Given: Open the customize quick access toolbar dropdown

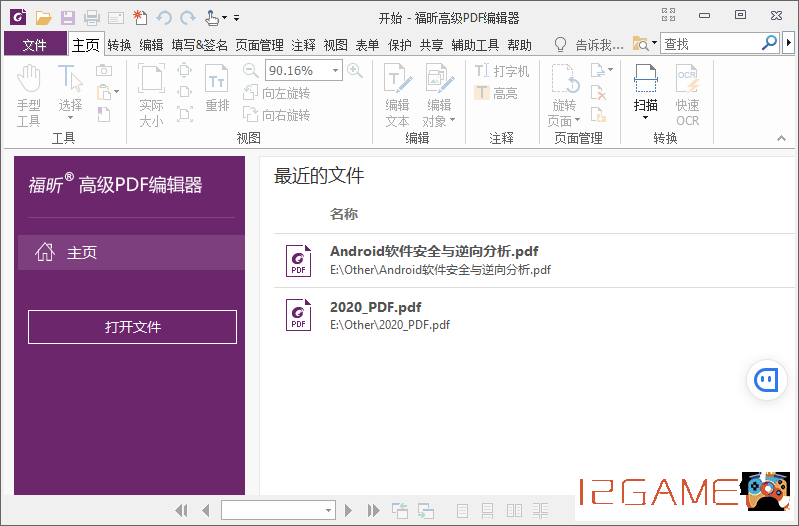Looking at the screenshot, I should point(236,18).
